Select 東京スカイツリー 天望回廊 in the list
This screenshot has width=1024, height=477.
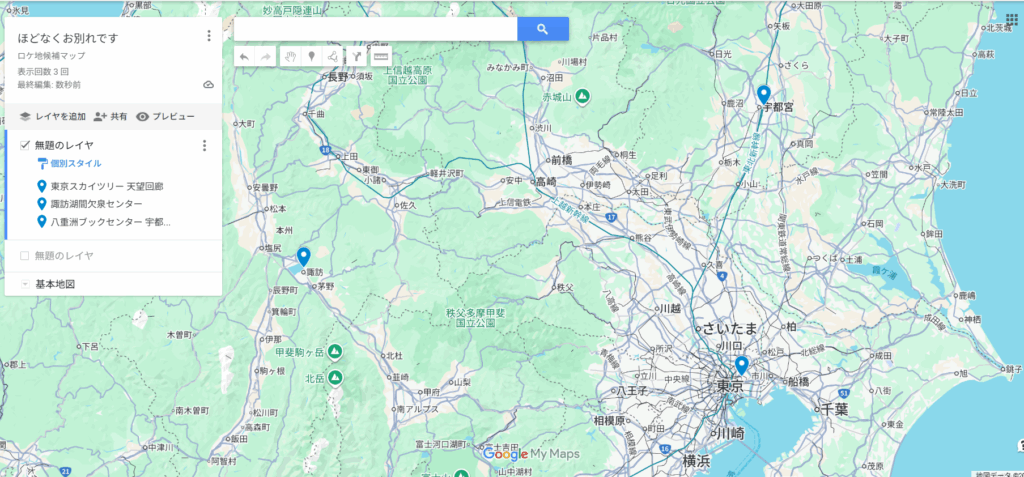coord(106,186)
